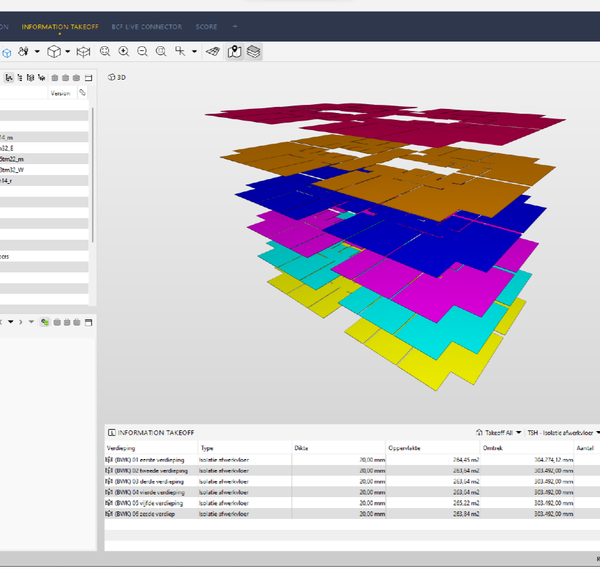
Task: Open the Score tab
Action: [206, 25]
